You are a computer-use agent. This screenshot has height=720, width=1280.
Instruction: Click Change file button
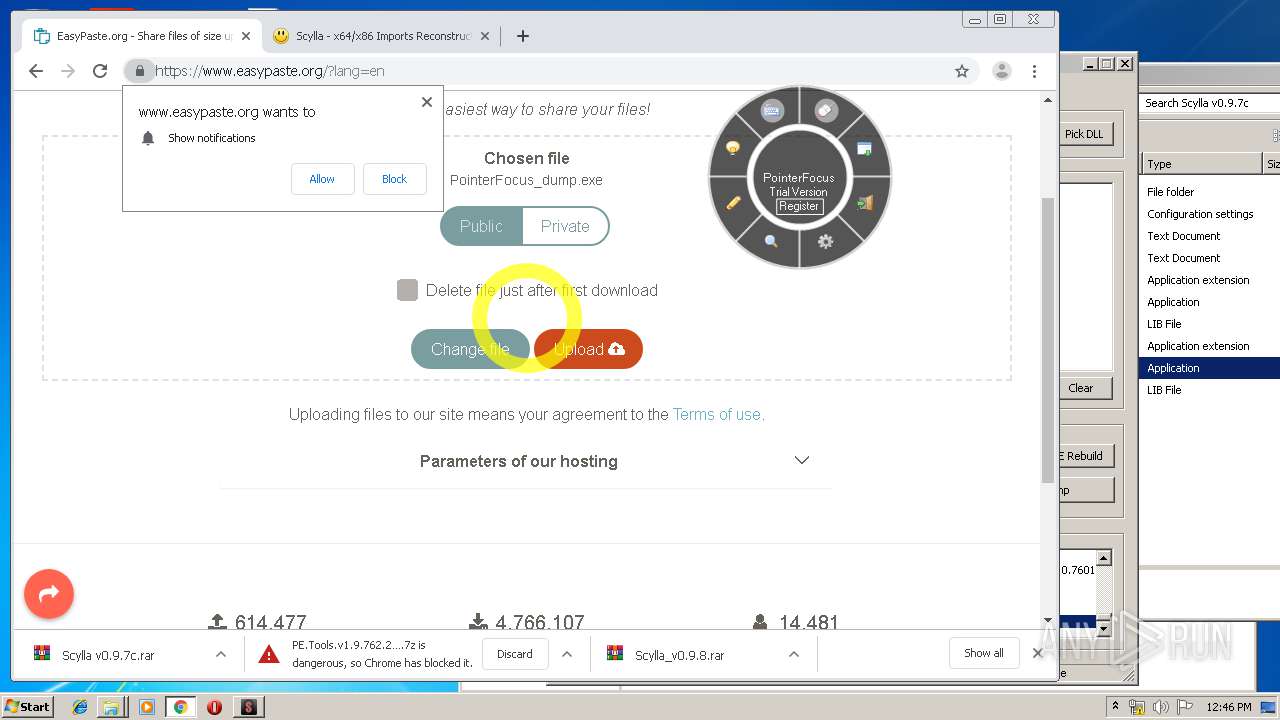tap(470, 349)
